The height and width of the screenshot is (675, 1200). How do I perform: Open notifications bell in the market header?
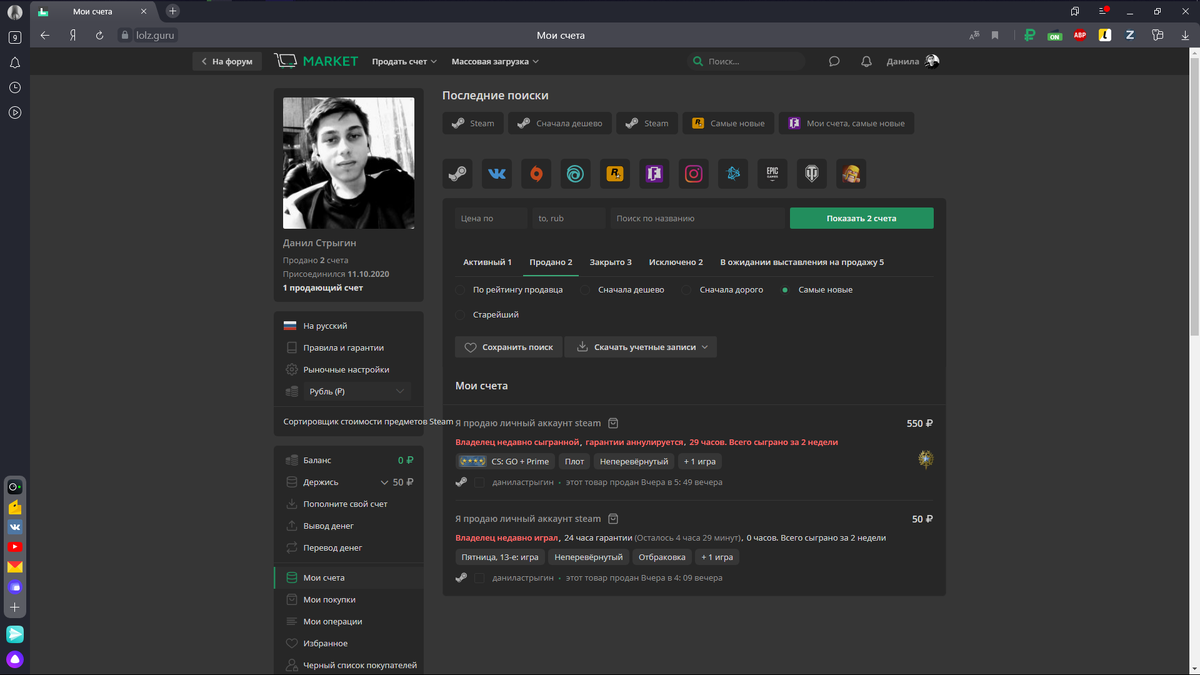point(866,61)
